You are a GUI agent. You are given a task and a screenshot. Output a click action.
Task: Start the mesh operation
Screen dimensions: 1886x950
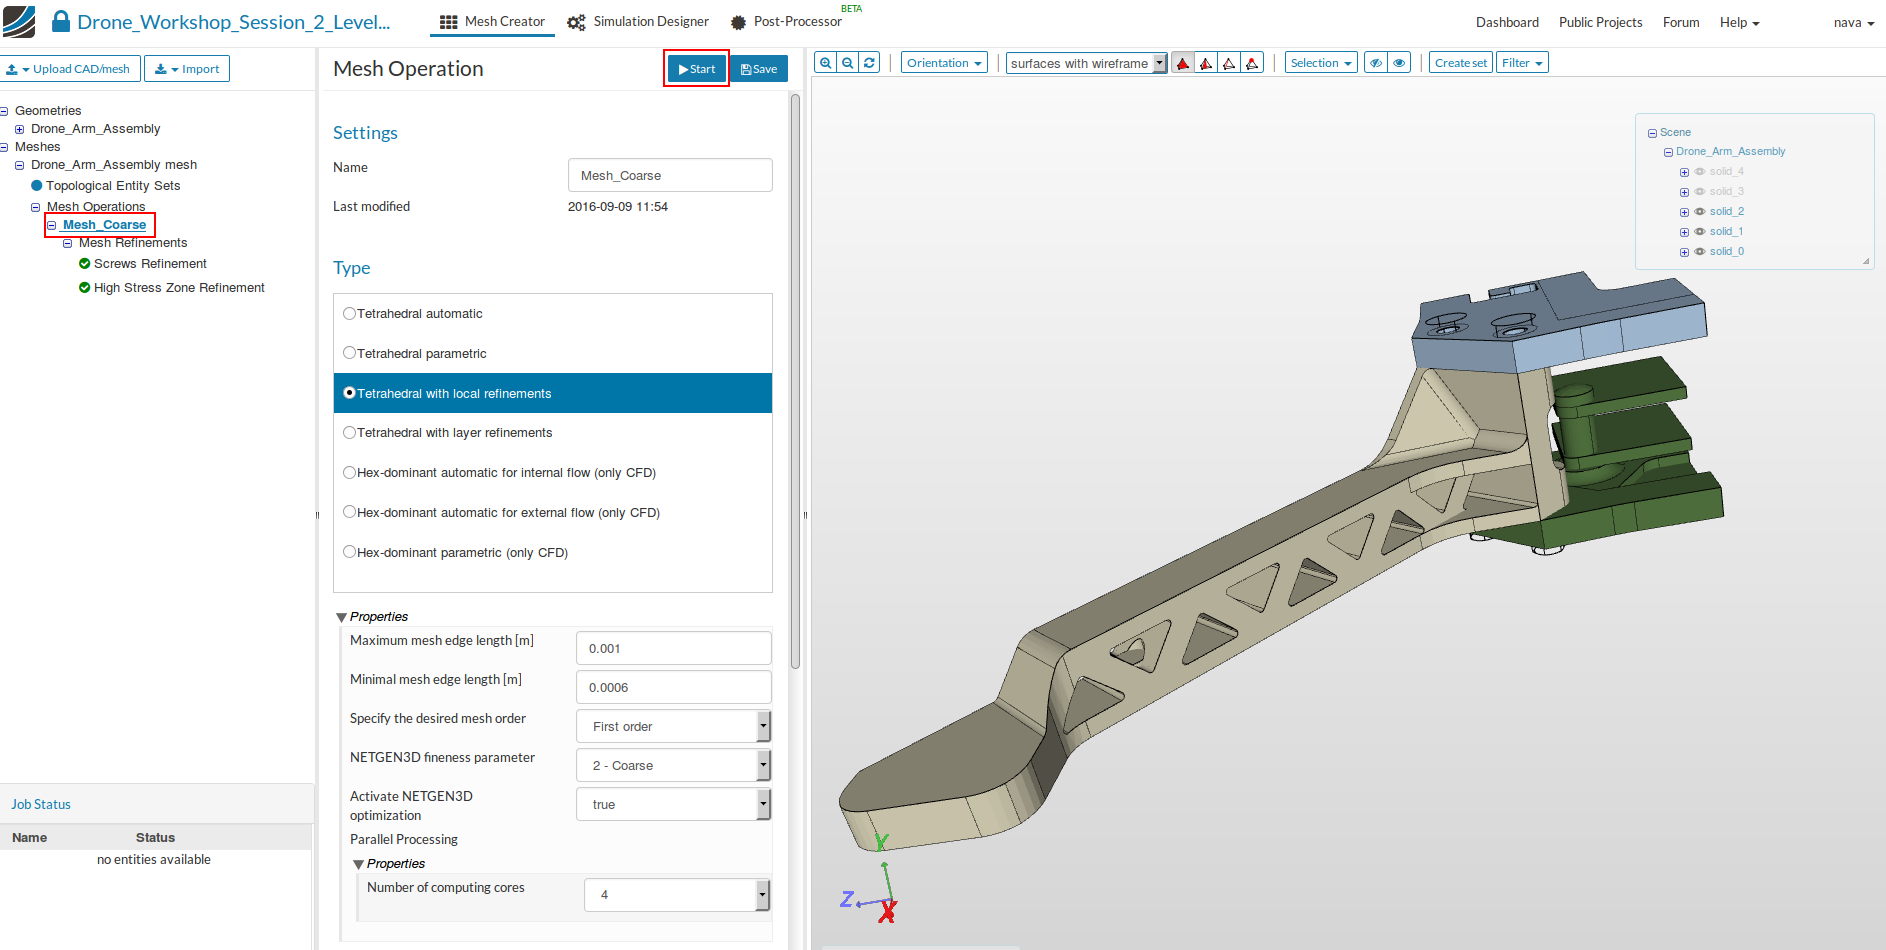pyautogui.click(x=697, y=69)
